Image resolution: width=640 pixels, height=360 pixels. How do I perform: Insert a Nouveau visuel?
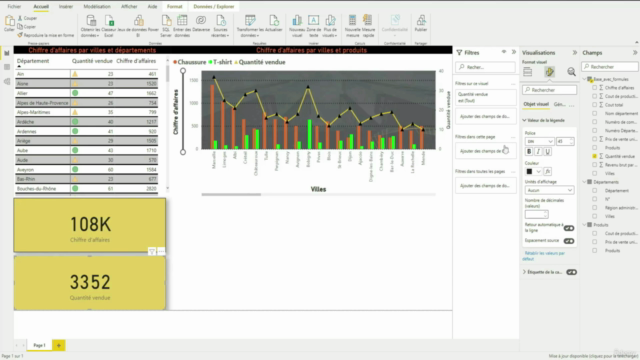[x=297, y=20]
